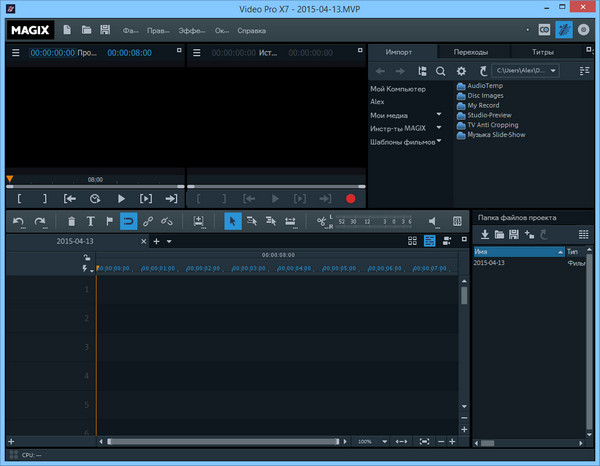Toggle the speaker mute icon

pyautogui.click(x=434, y=221)
